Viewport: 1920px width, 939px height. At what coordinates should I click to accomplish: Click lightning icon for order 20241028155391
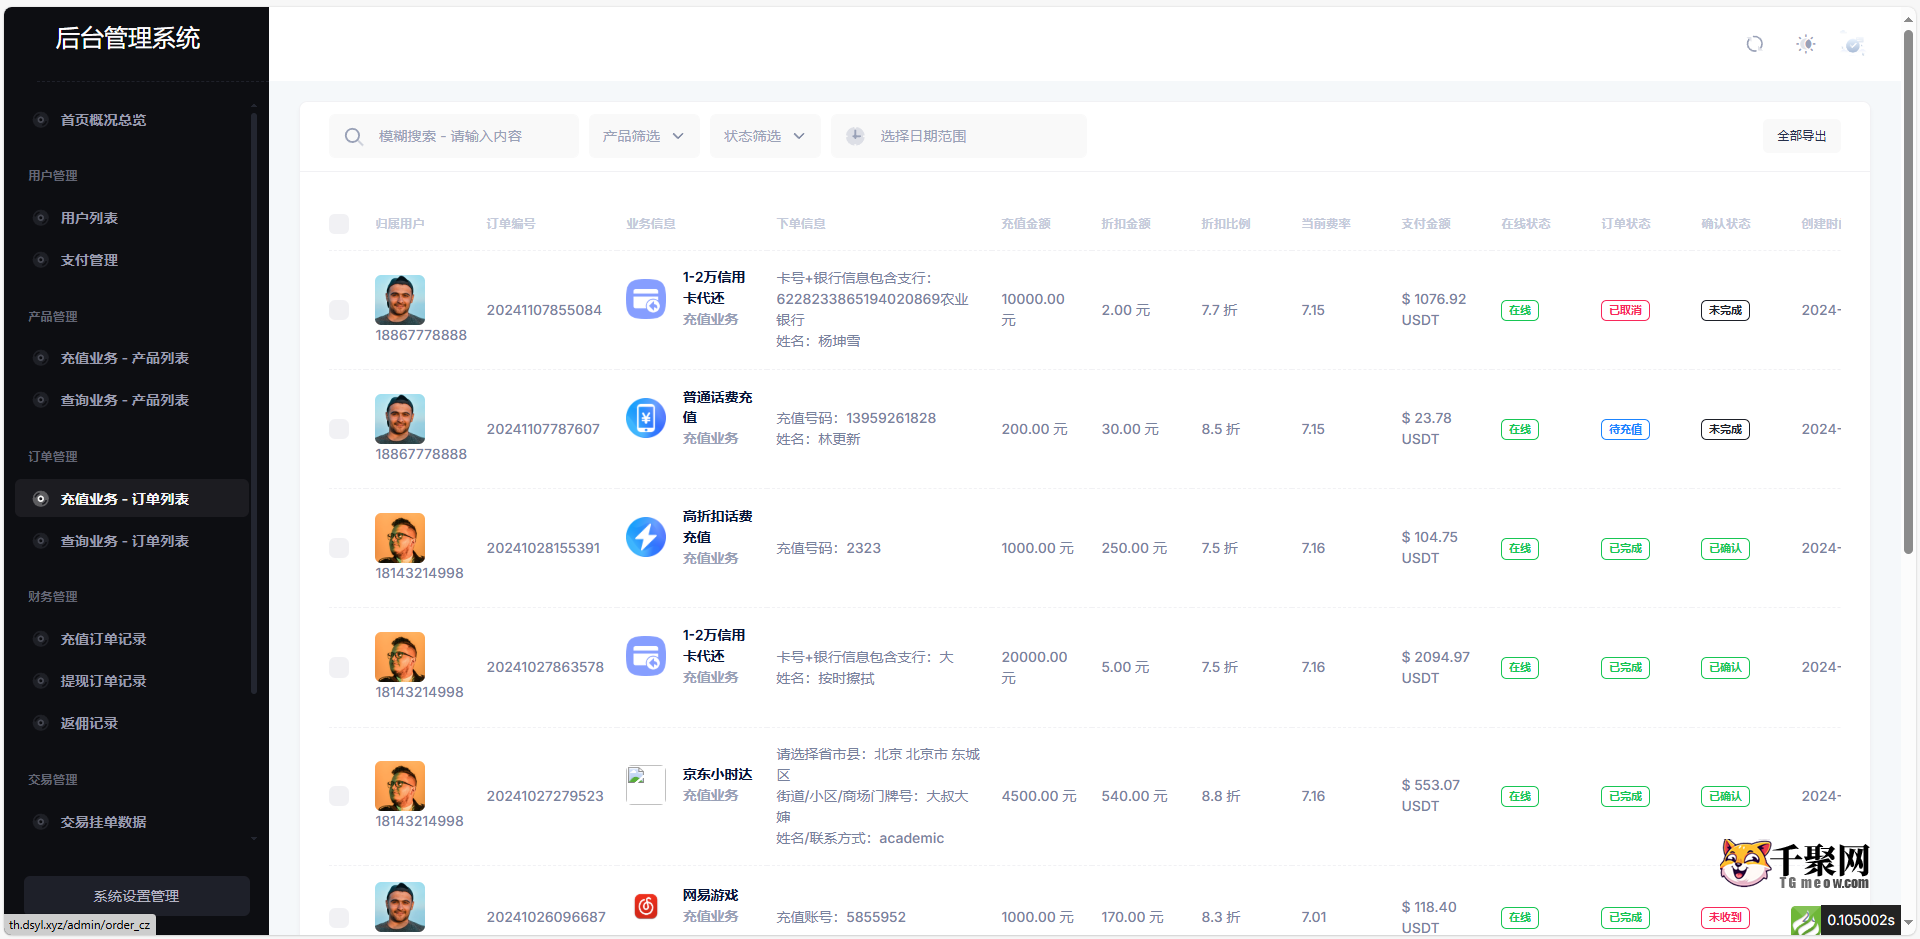tap(646, 537)
